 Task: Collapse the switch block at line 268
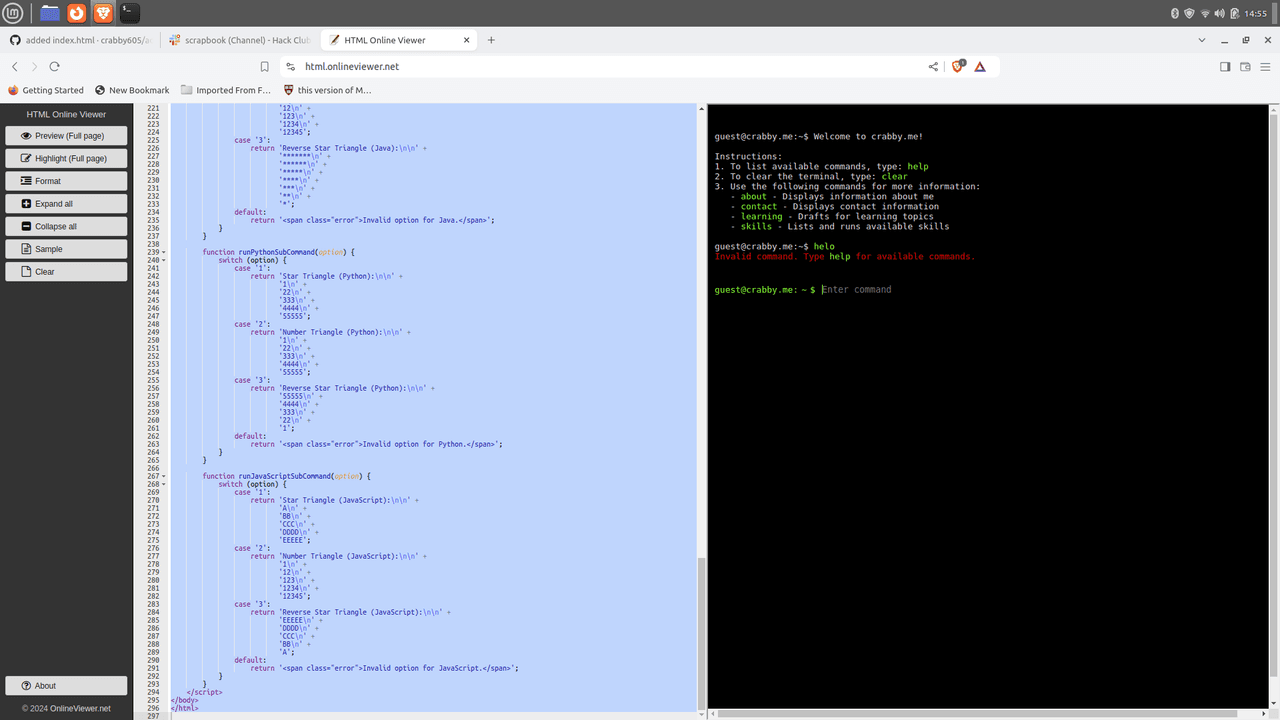164,484
